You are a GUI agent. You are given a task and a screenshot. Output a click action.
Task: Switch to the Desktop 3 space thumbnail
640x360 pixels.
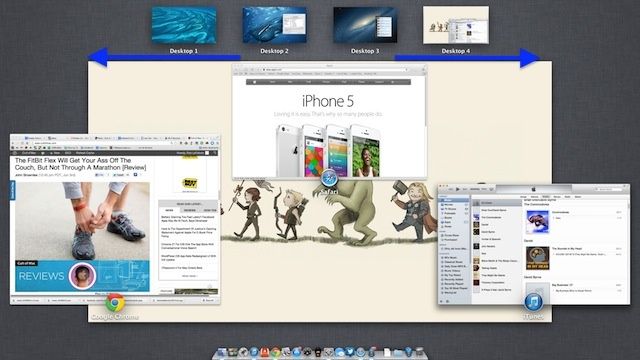click(365, 25)
